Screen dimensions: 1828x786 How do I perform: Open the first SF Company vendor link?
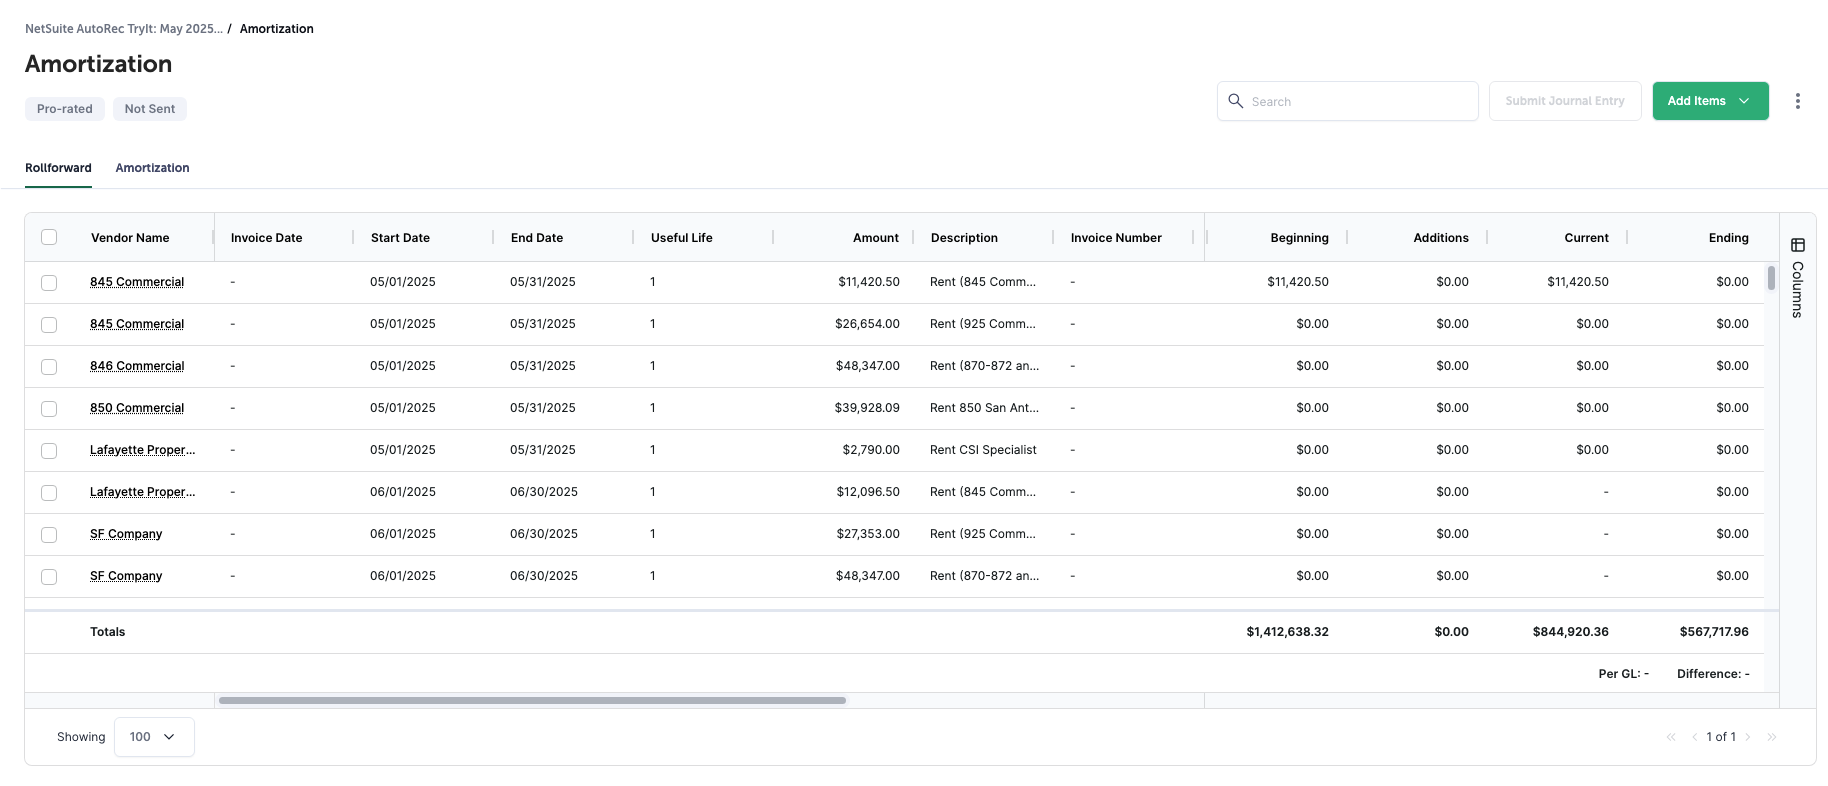[126, 534]
